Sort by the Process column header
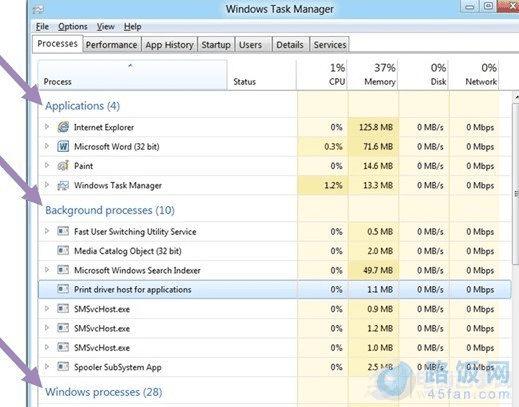The height and width of the screenshot is (407, 519). point(132,75)
